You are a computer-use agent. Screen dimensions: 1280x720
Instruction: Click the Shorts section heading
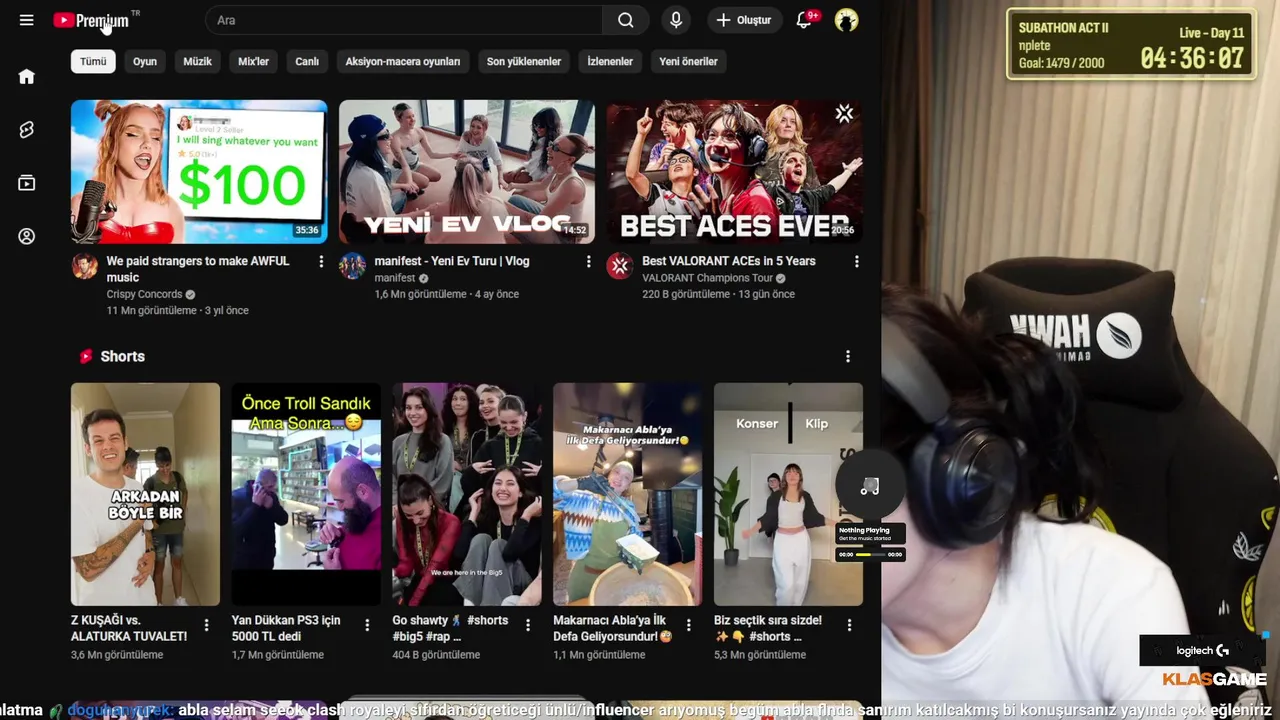[x=123, y=356]
